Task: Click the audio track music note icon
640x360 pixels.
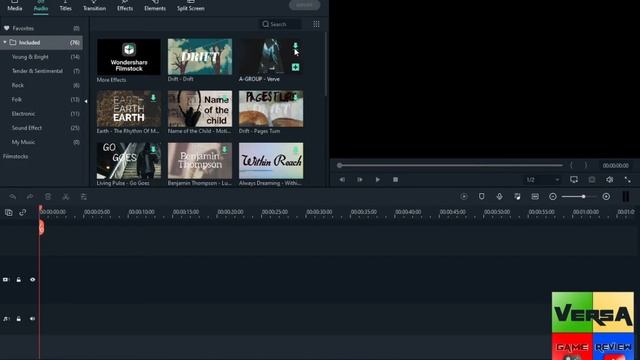Action: coord(6,319)
